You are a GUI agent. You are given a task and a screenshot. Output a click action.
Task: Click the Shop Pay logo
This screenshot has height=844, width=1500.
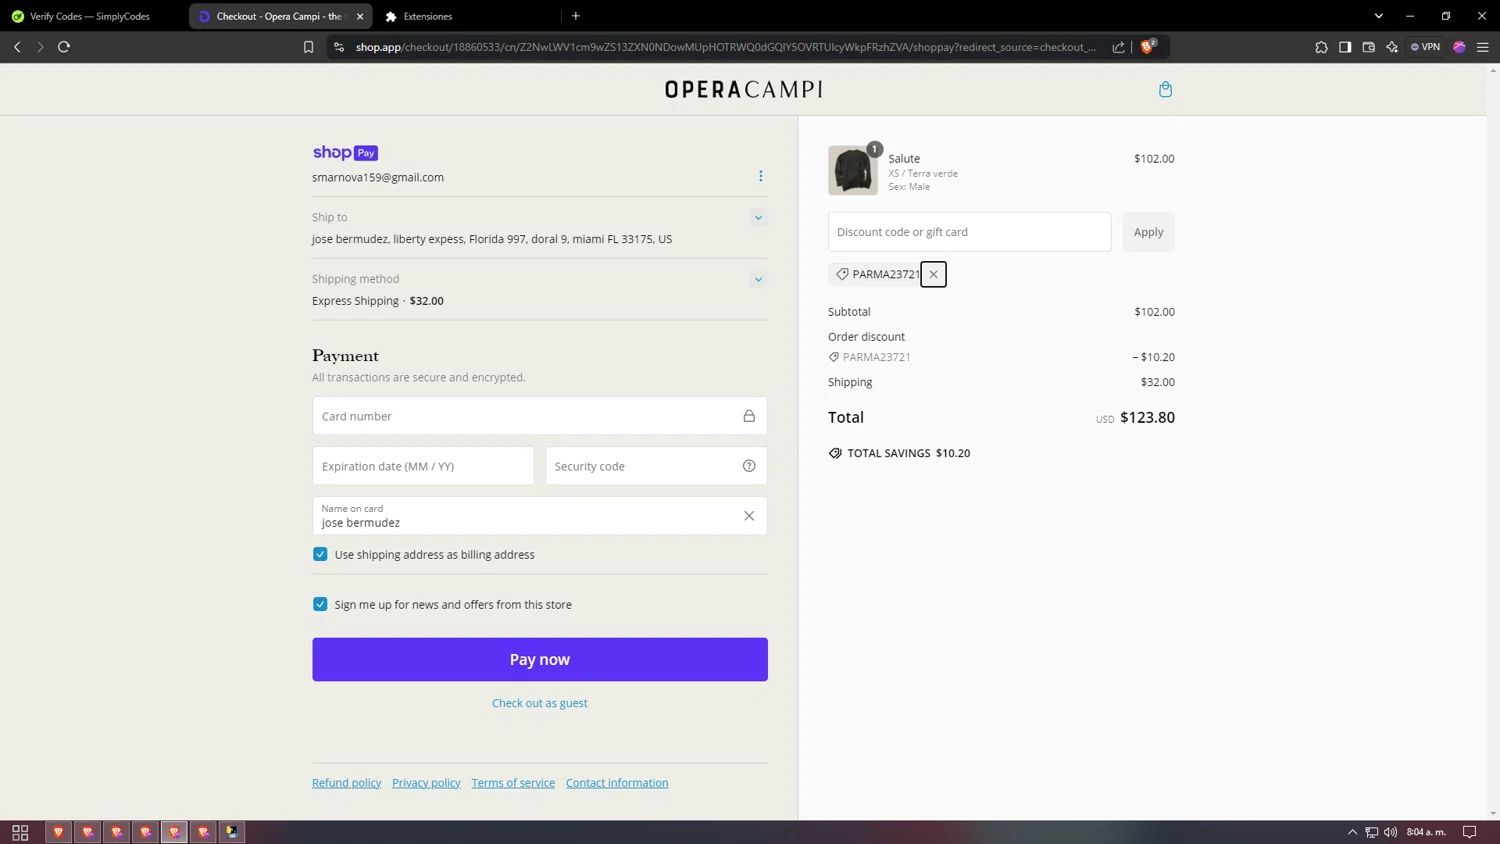[x=345, y=153]
